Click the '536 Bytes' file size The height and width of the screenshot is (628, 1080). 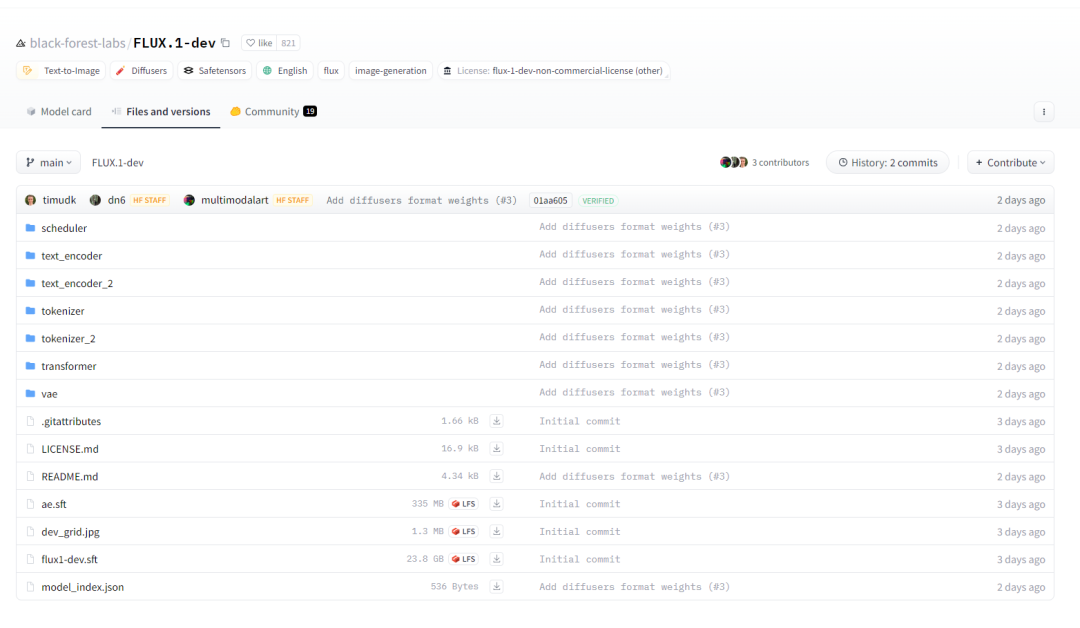pyautogui.click(x=454, y=587)
